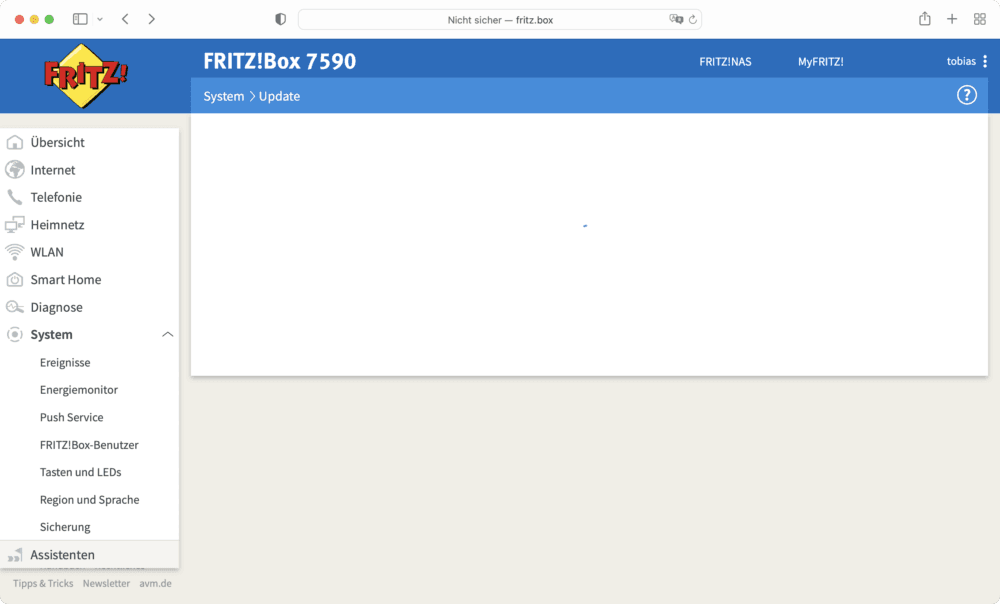Reload the page
This screenshot has width=1000, height=604.
tap(693, 20)
